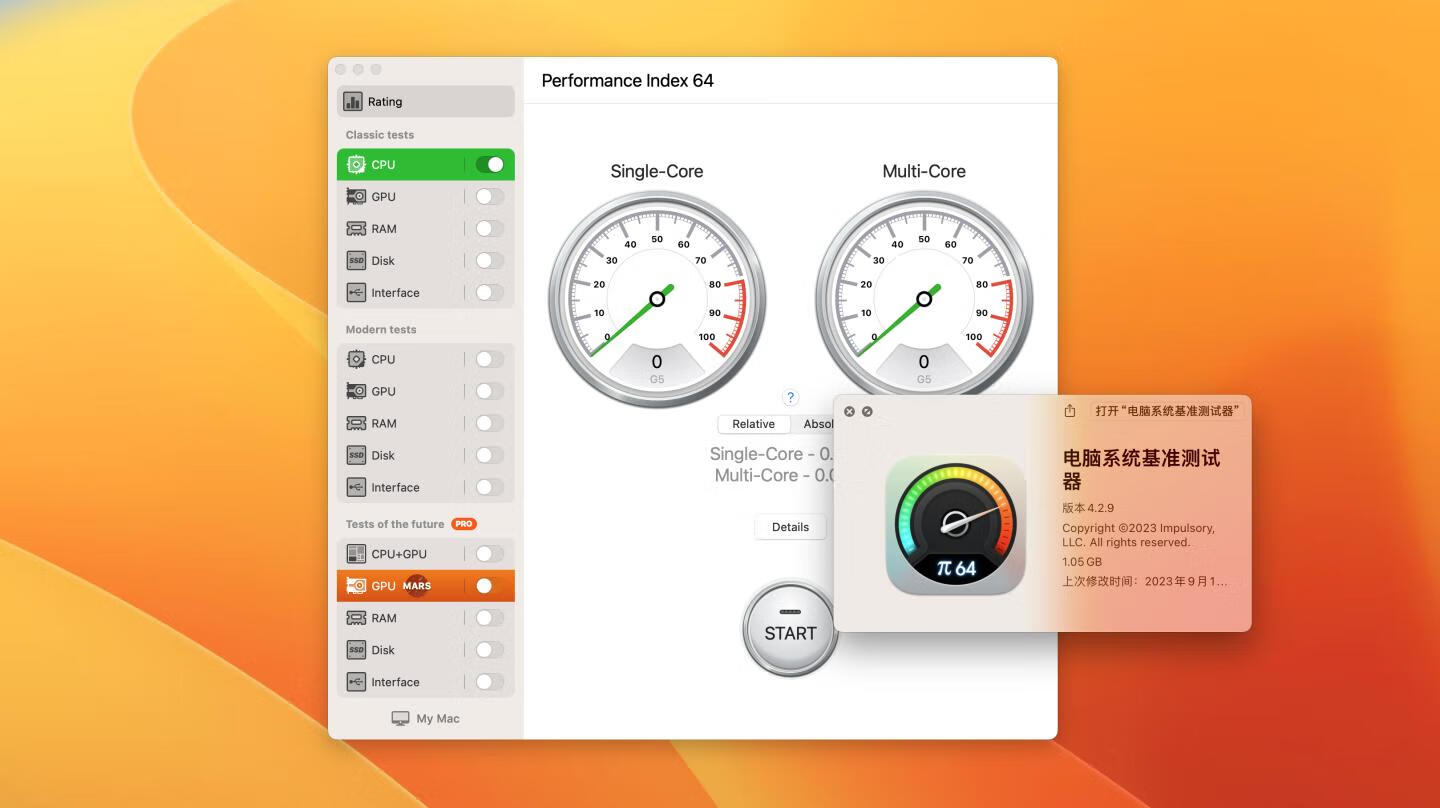
Task: Click the Modern tests CPU chip icon
Action: (x=356, y=359)
